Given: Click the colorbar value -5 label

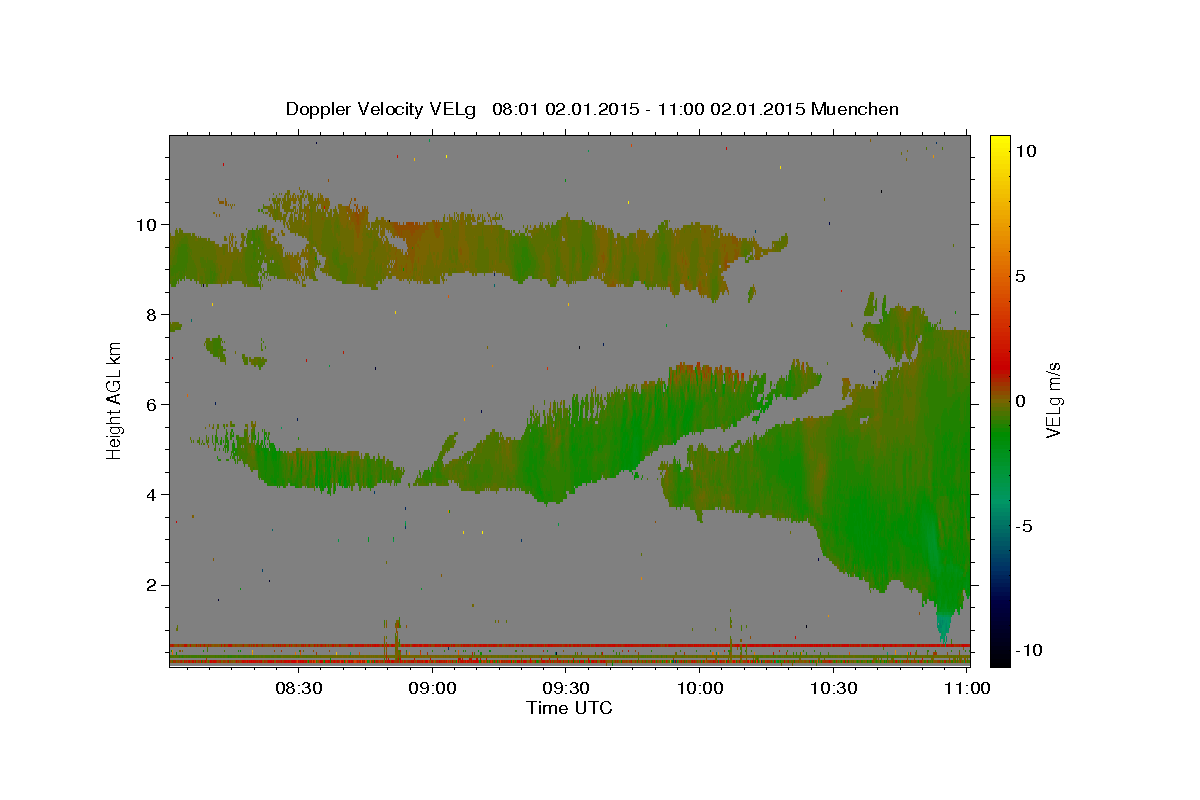Looking at the screenshot, I should (x=1024, y=526).
